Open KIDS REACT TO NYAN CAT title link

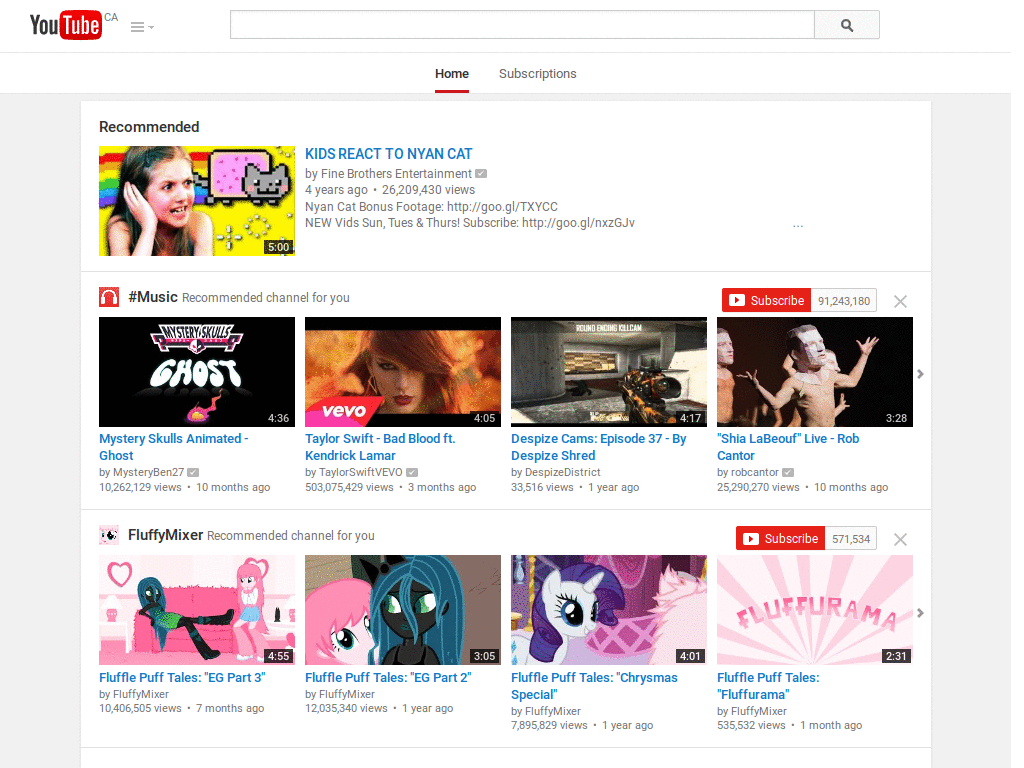(x=389, y=154)
